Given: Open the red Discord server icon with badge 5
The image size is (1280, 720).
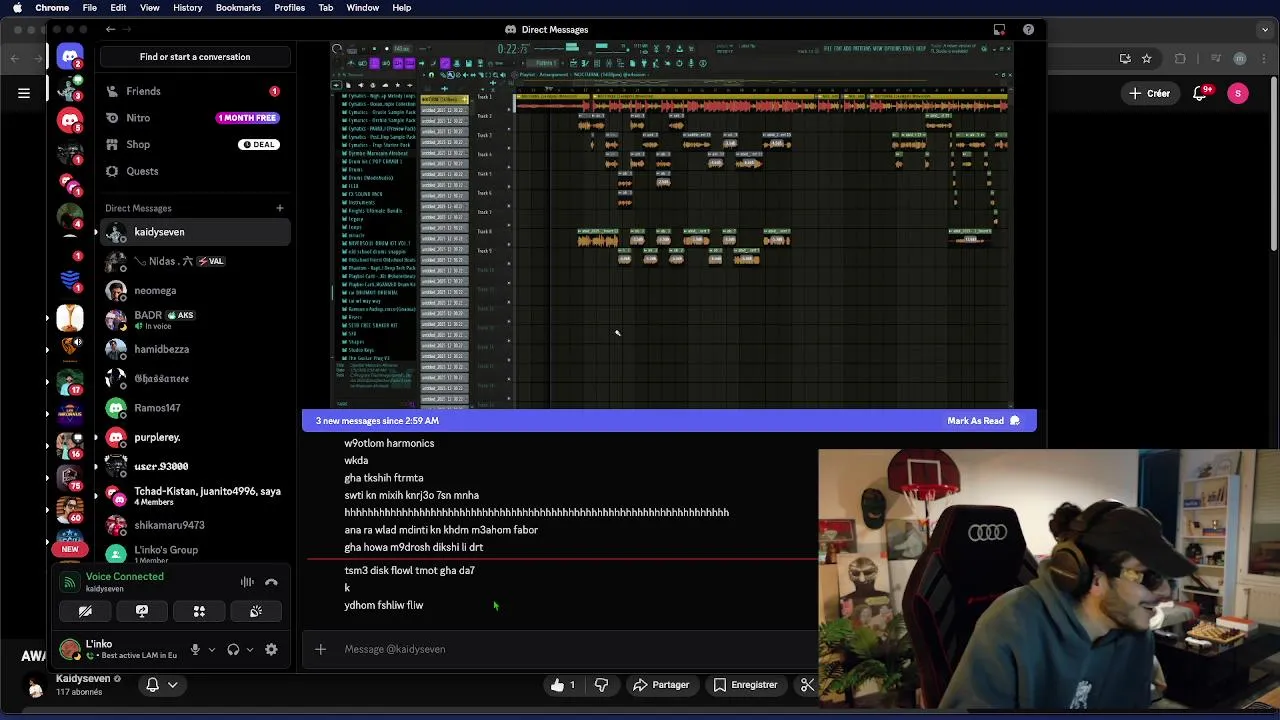Looking at the screenshot, I should [70, 121].
